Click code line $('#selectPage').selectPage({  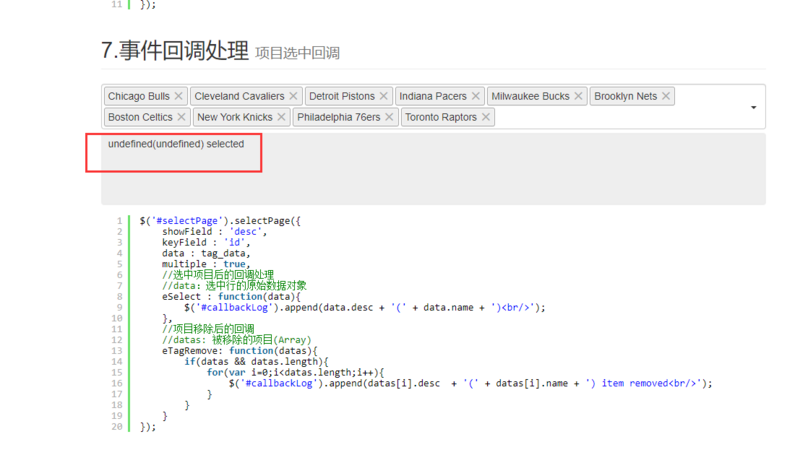[x=220, y=221]
